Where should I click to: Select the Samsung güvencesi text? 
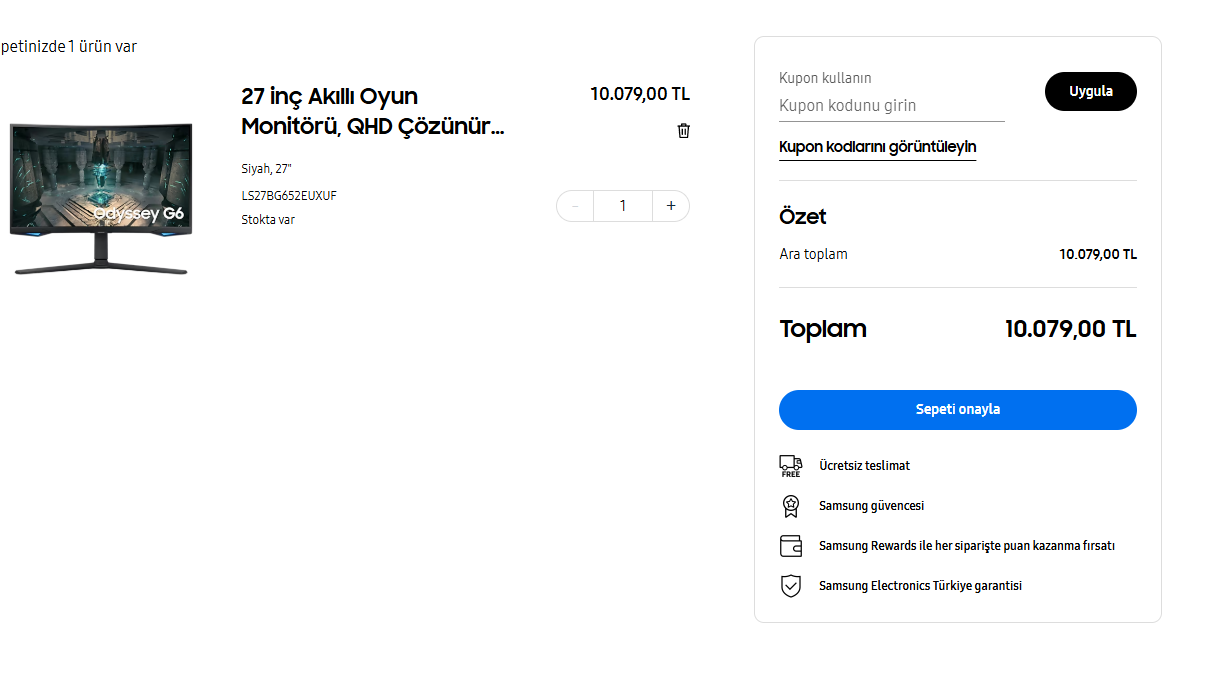coord(871,506)
